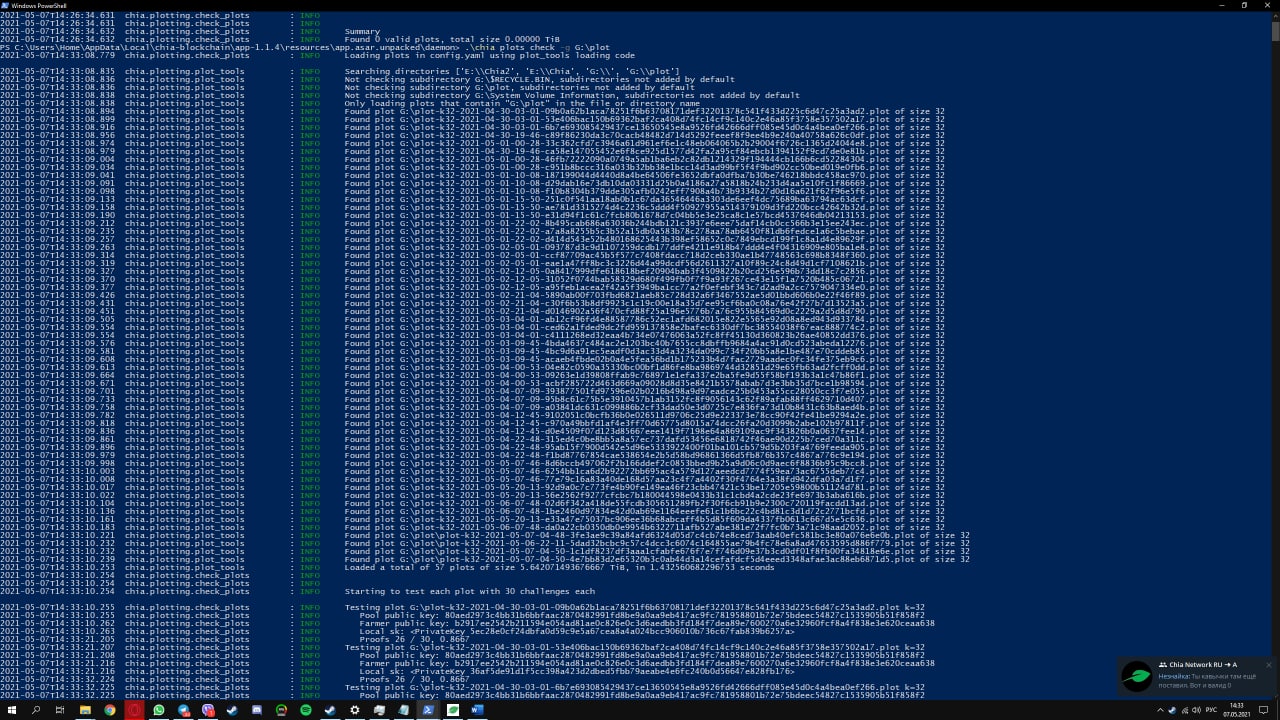Dismiss the Chia Network RU notification
This screenshot has width=1280, height=720.
(x=1269, y=665)
